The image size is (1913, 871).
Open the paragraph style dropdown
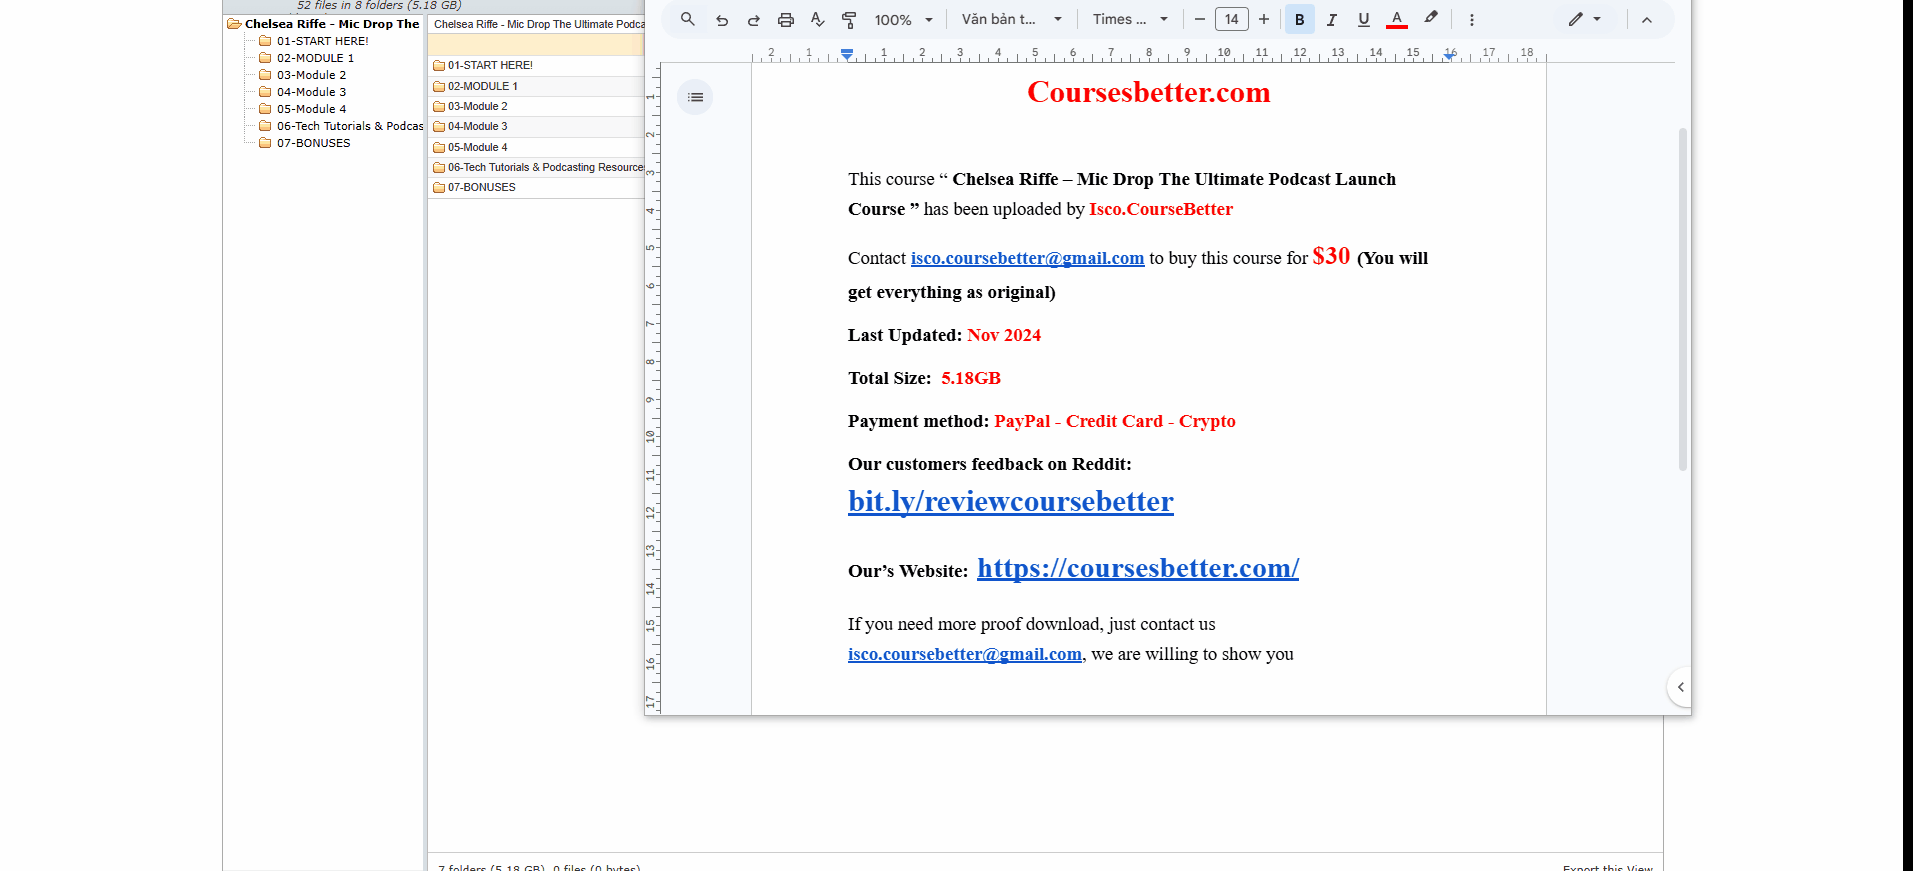point(1011,20)
